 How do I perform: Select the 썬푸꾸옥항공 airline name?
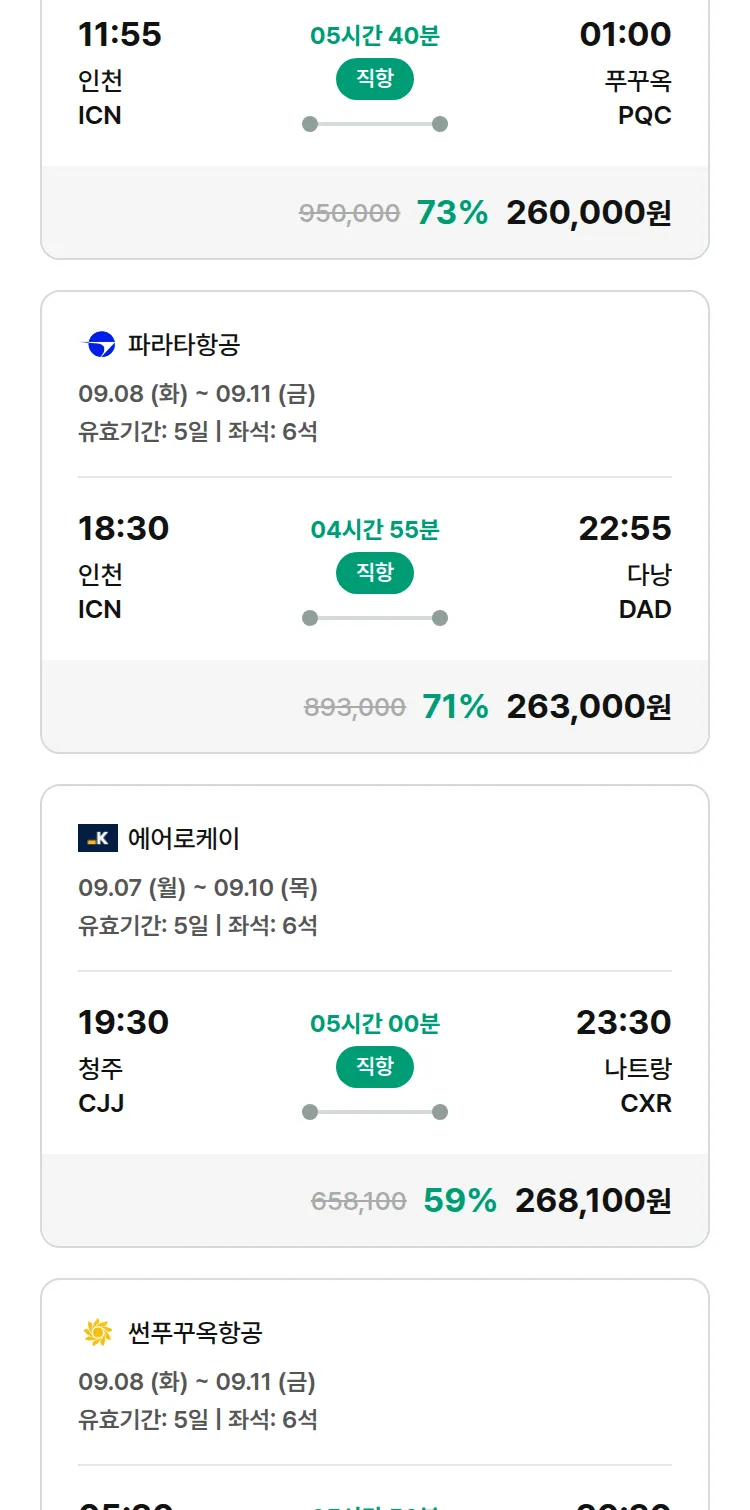(x=195, y=1332)
